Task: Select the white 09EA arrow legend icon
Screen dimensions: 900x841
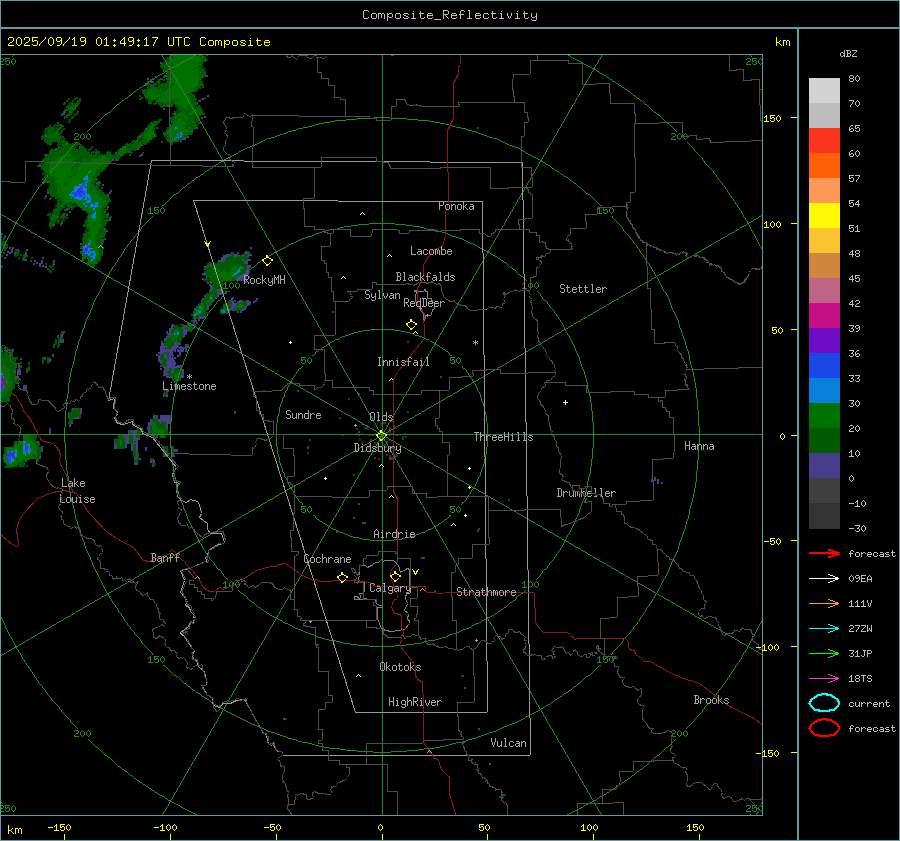Action: [x=824, y=578]
